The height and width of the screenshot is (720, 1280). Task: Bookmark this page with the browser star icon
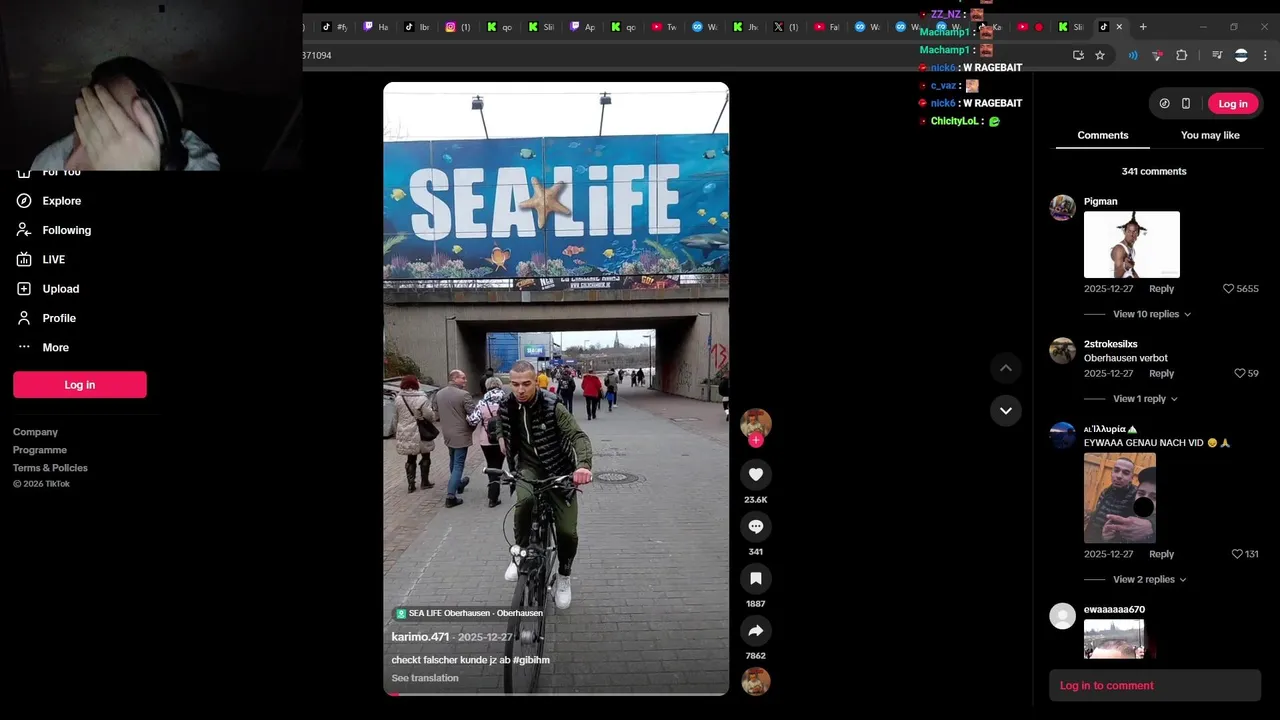(x=1100, y=55)
